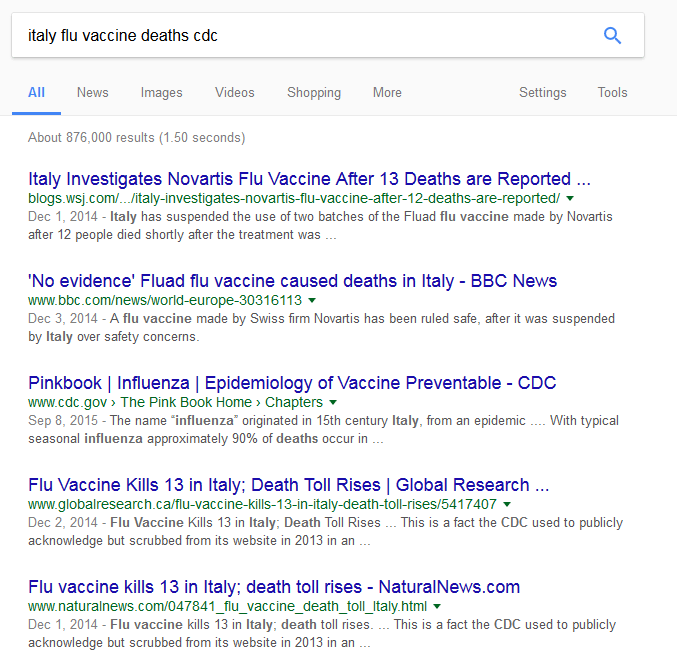
Task: Expand dropdown arrow next to bbc.com URL
Action: (312, 300)
